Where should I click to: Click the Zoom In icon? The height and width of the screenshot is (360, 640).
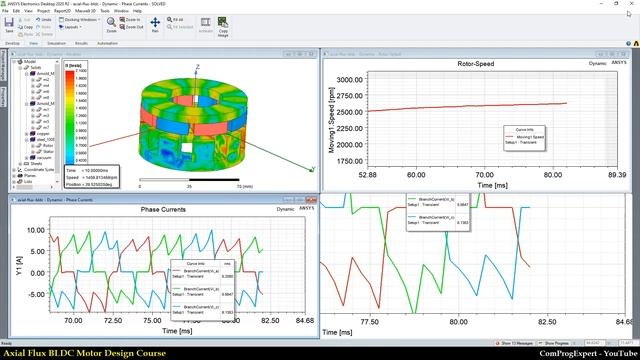122,20
